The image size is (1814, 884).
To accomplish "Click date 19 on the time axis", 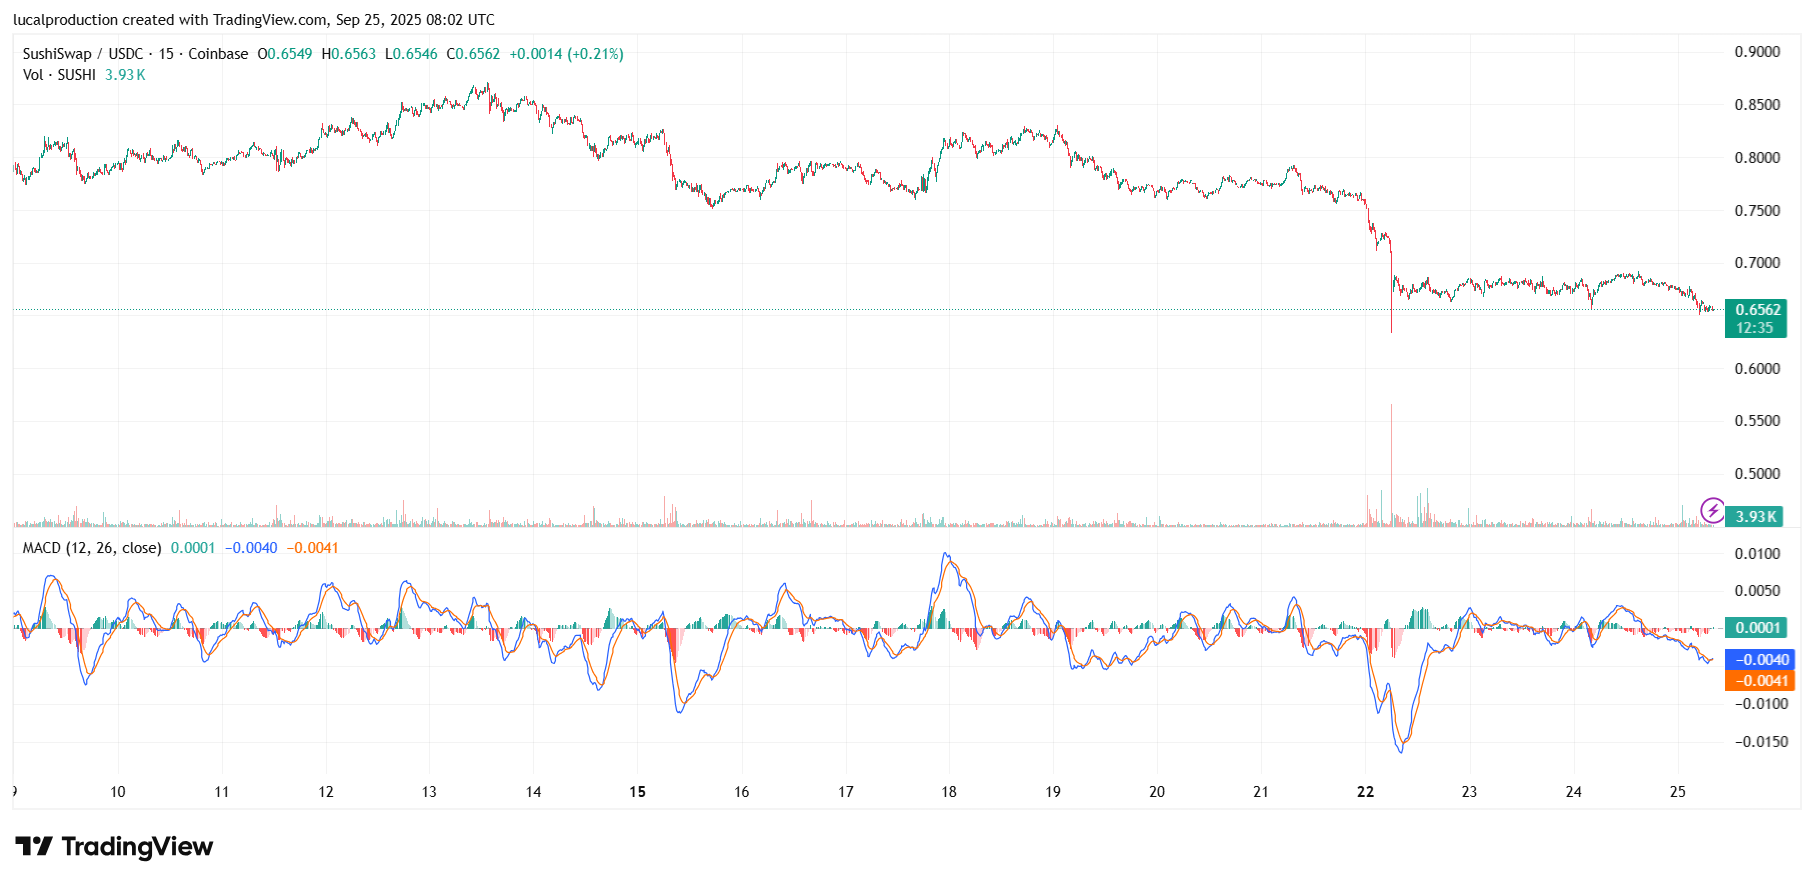I will click(x=1053, y=792).
